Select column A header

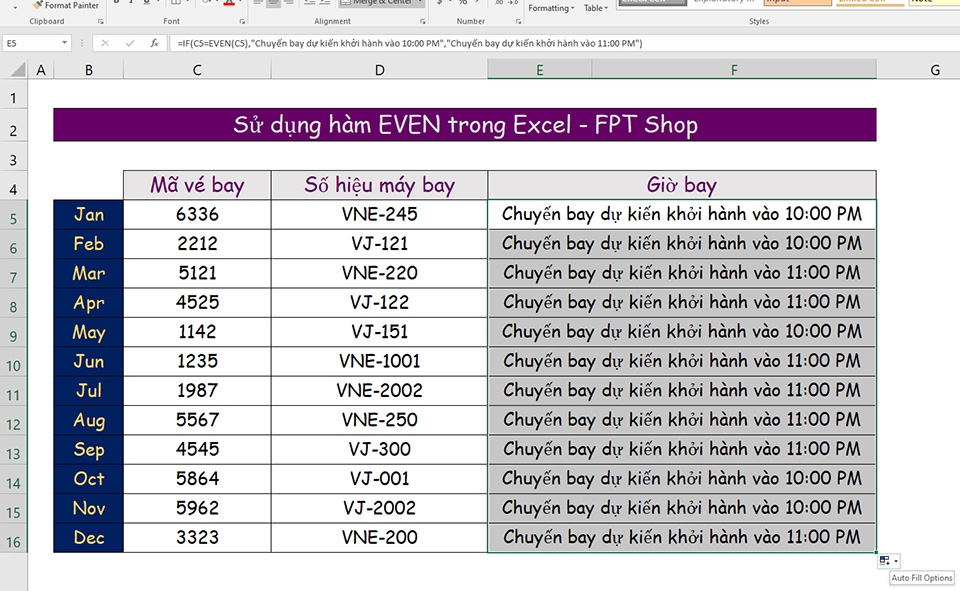[x=41, y=70]
